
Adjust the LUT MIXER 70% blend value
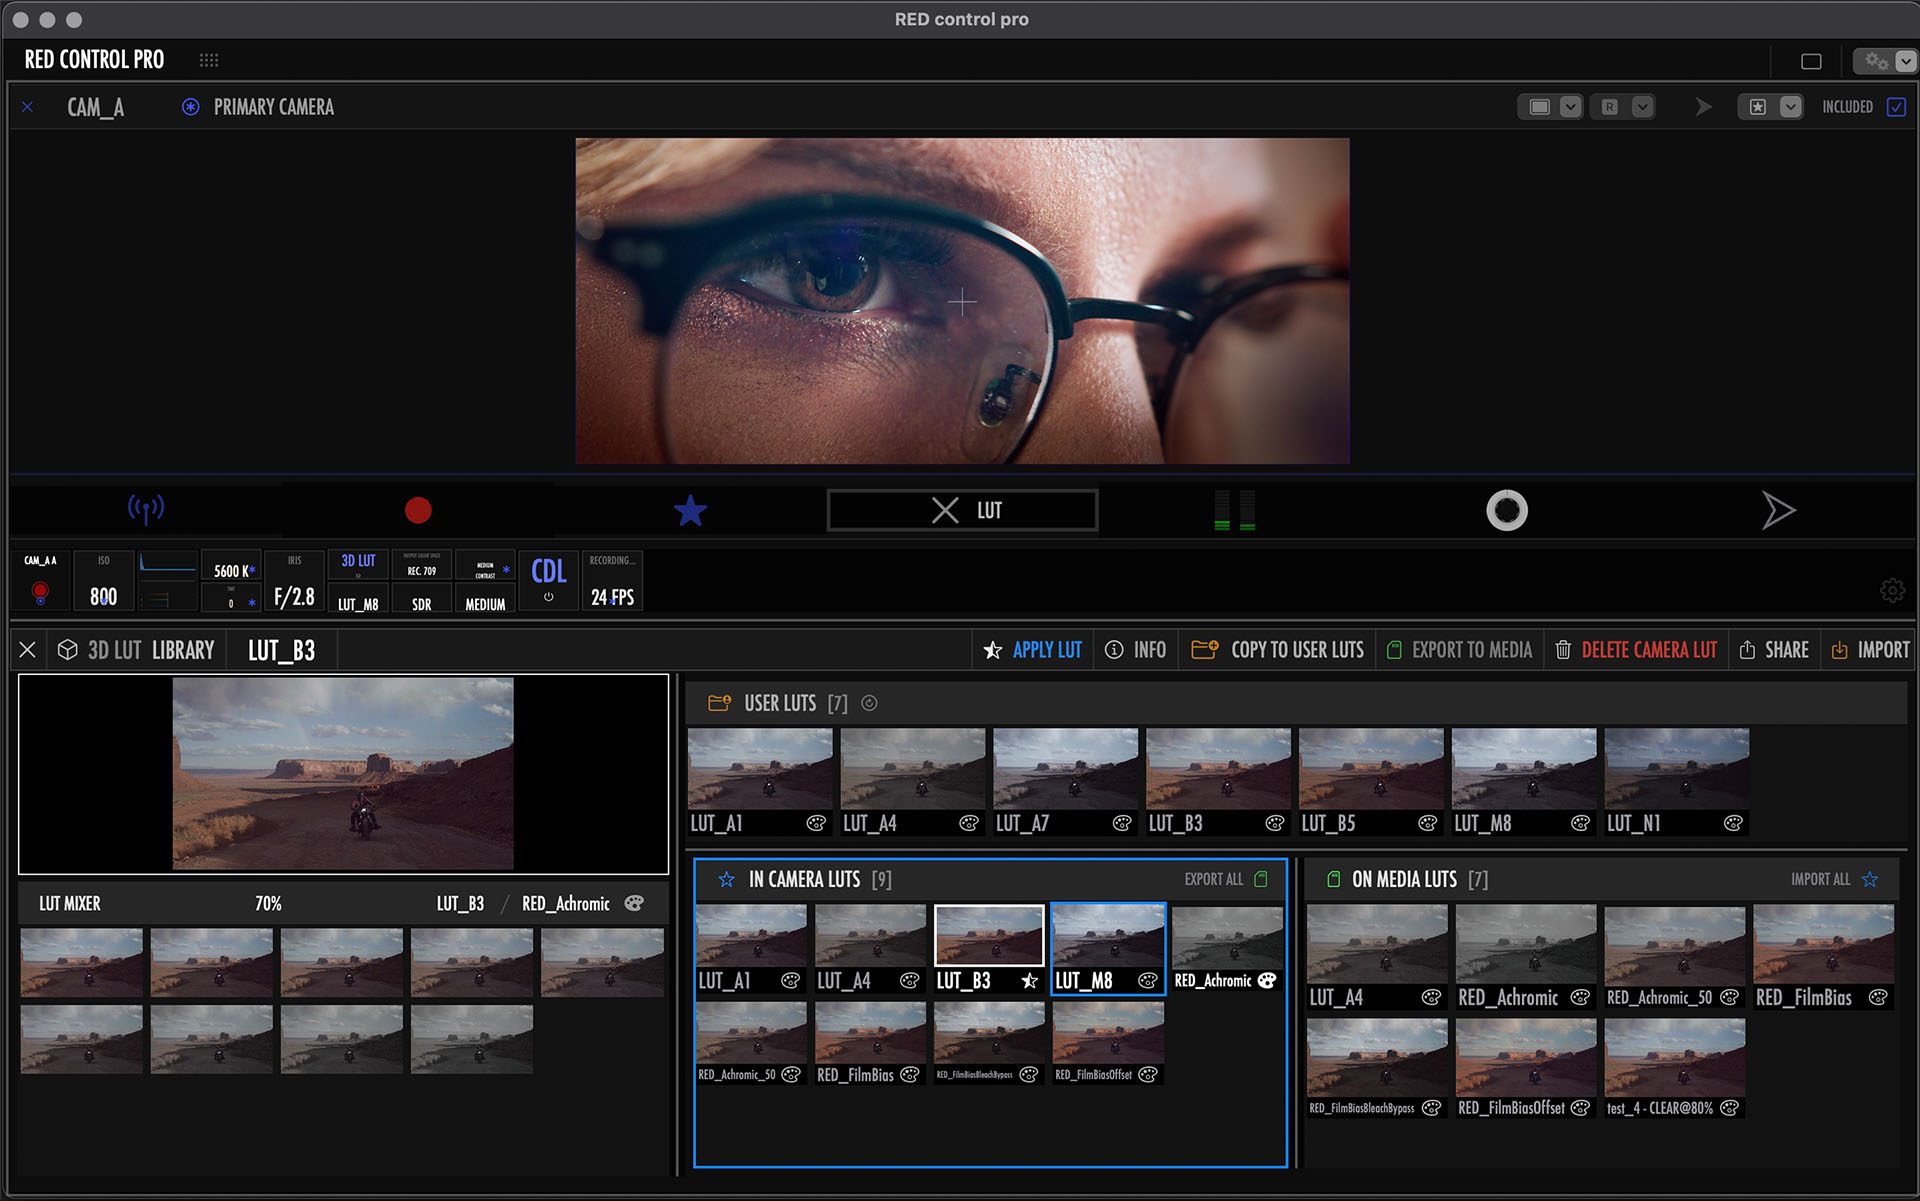point(268,903)
